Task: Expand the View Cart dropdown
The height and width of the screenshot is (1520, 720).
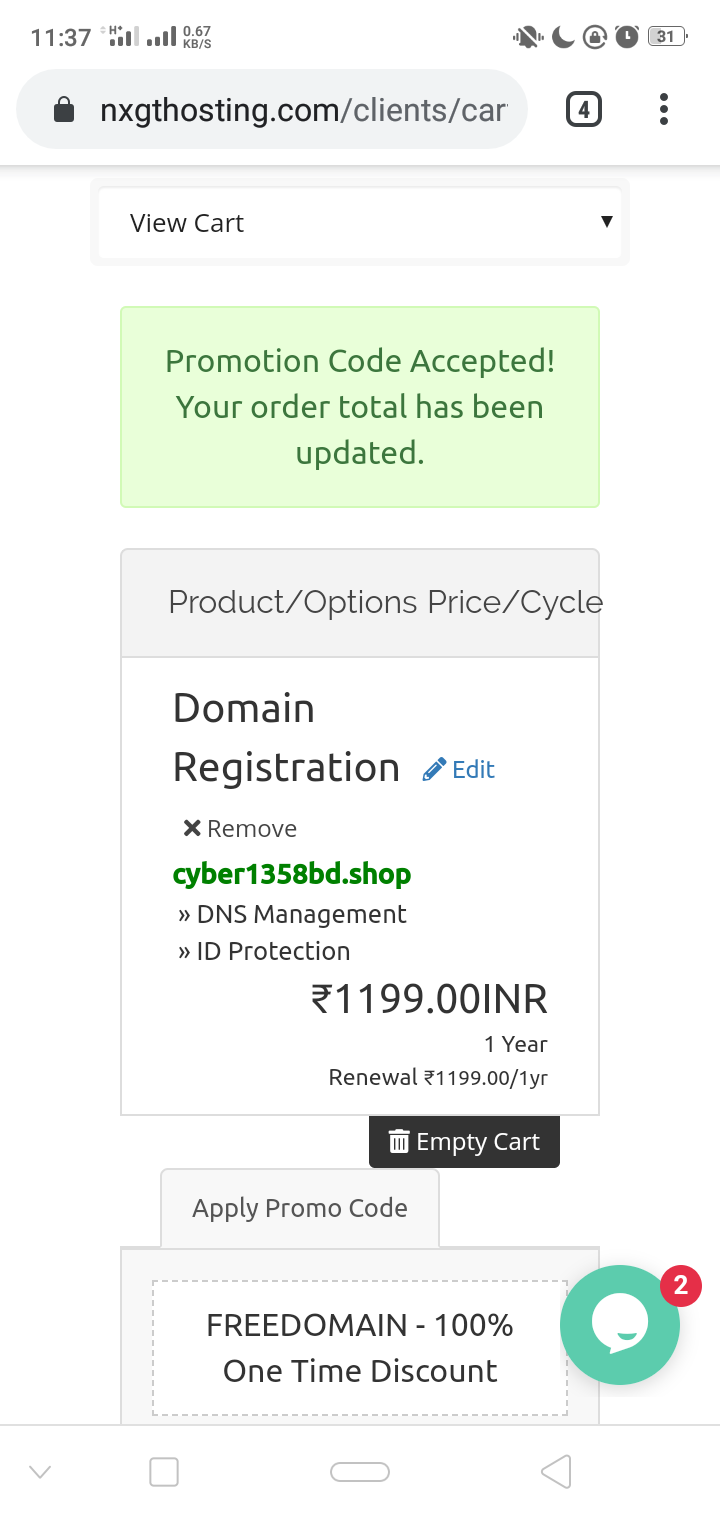Action: click(360, 222)
